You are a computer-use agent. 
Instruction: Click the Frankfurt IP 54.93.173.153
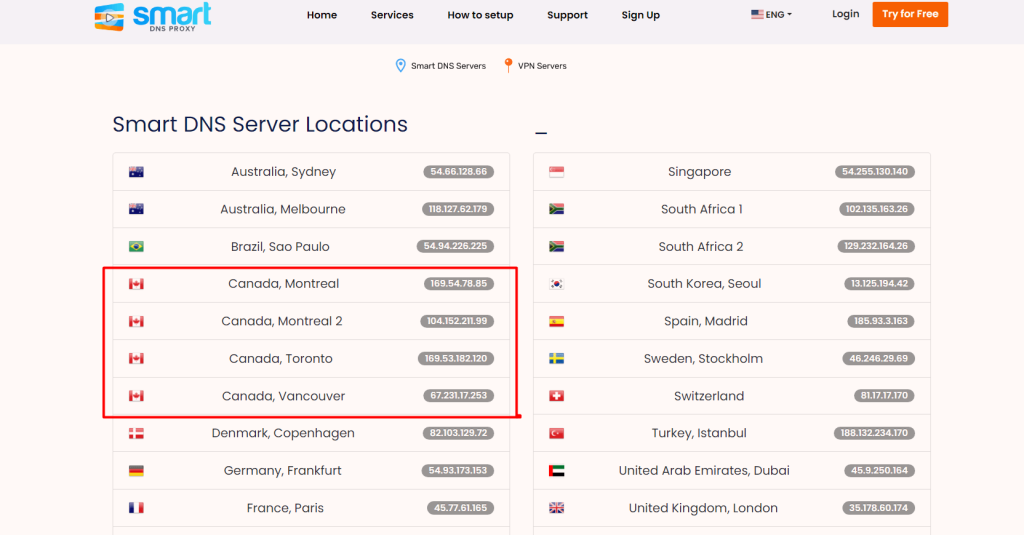(458, 470)
